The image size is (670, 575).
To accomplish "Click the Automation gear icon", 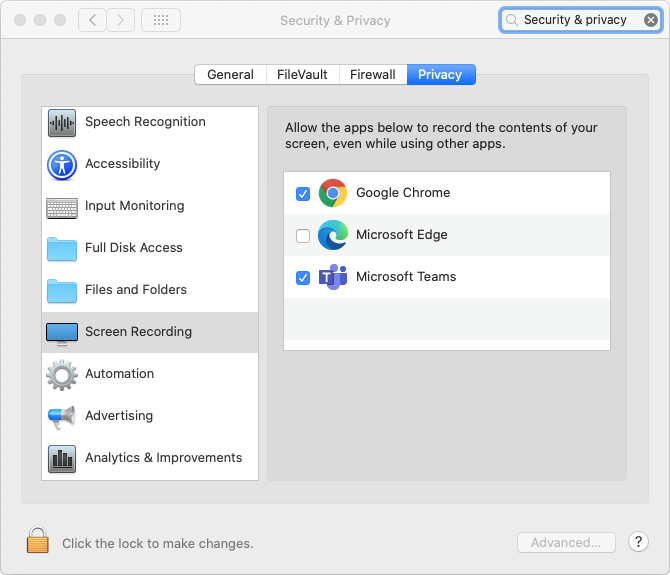I will click(62, 375).
